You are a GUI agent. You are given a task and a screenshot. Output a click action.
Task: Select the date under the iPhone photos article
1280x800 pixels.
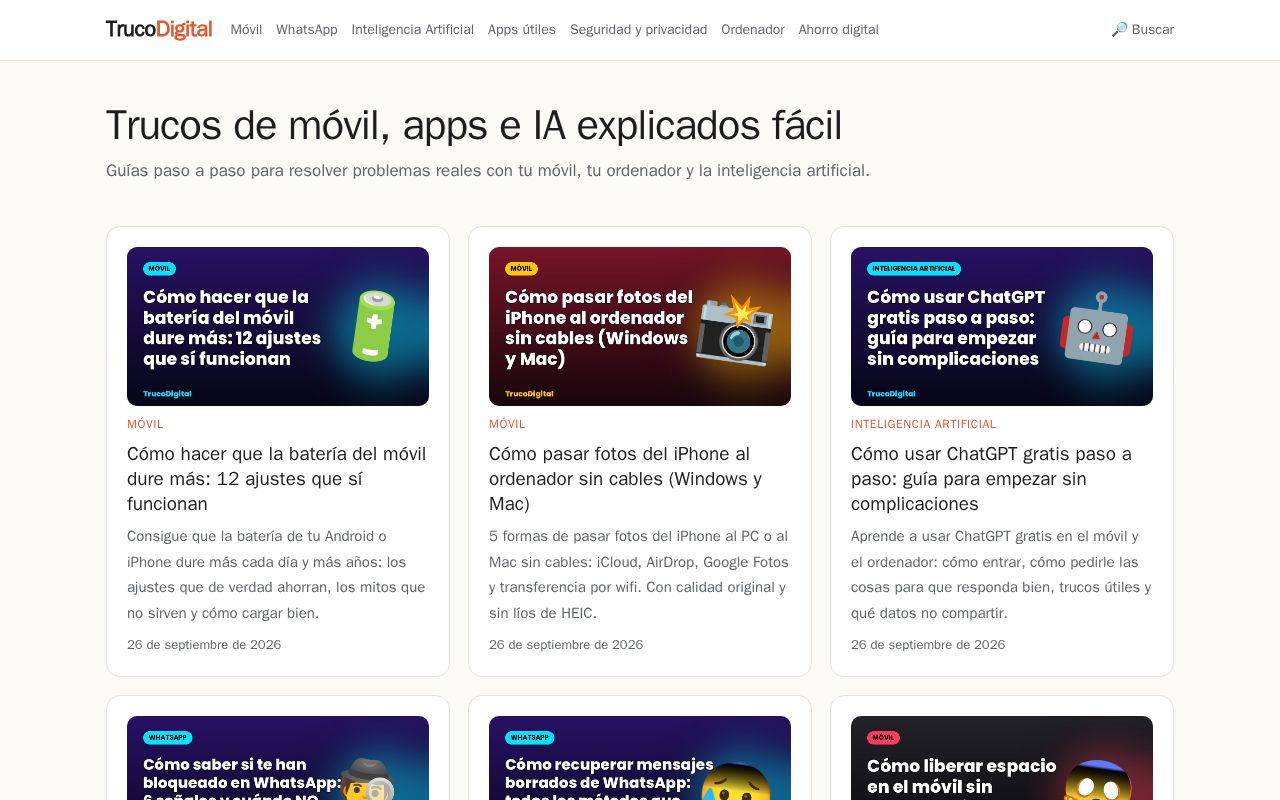tap(566, 645)
